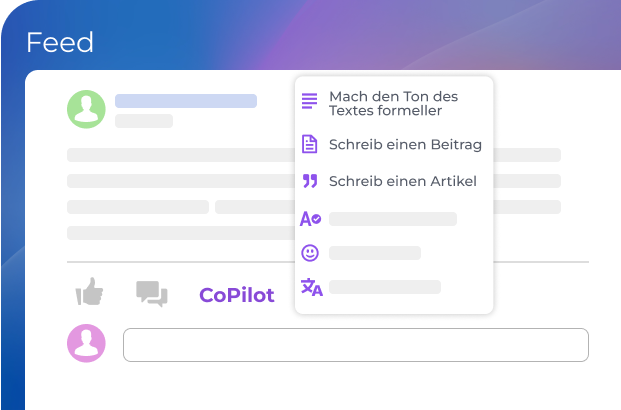This screenshot has width=621, height=410.
Task: Click the placeholder label next to spell-check icon
Action: pyautogui.click(x=392, y=219)
